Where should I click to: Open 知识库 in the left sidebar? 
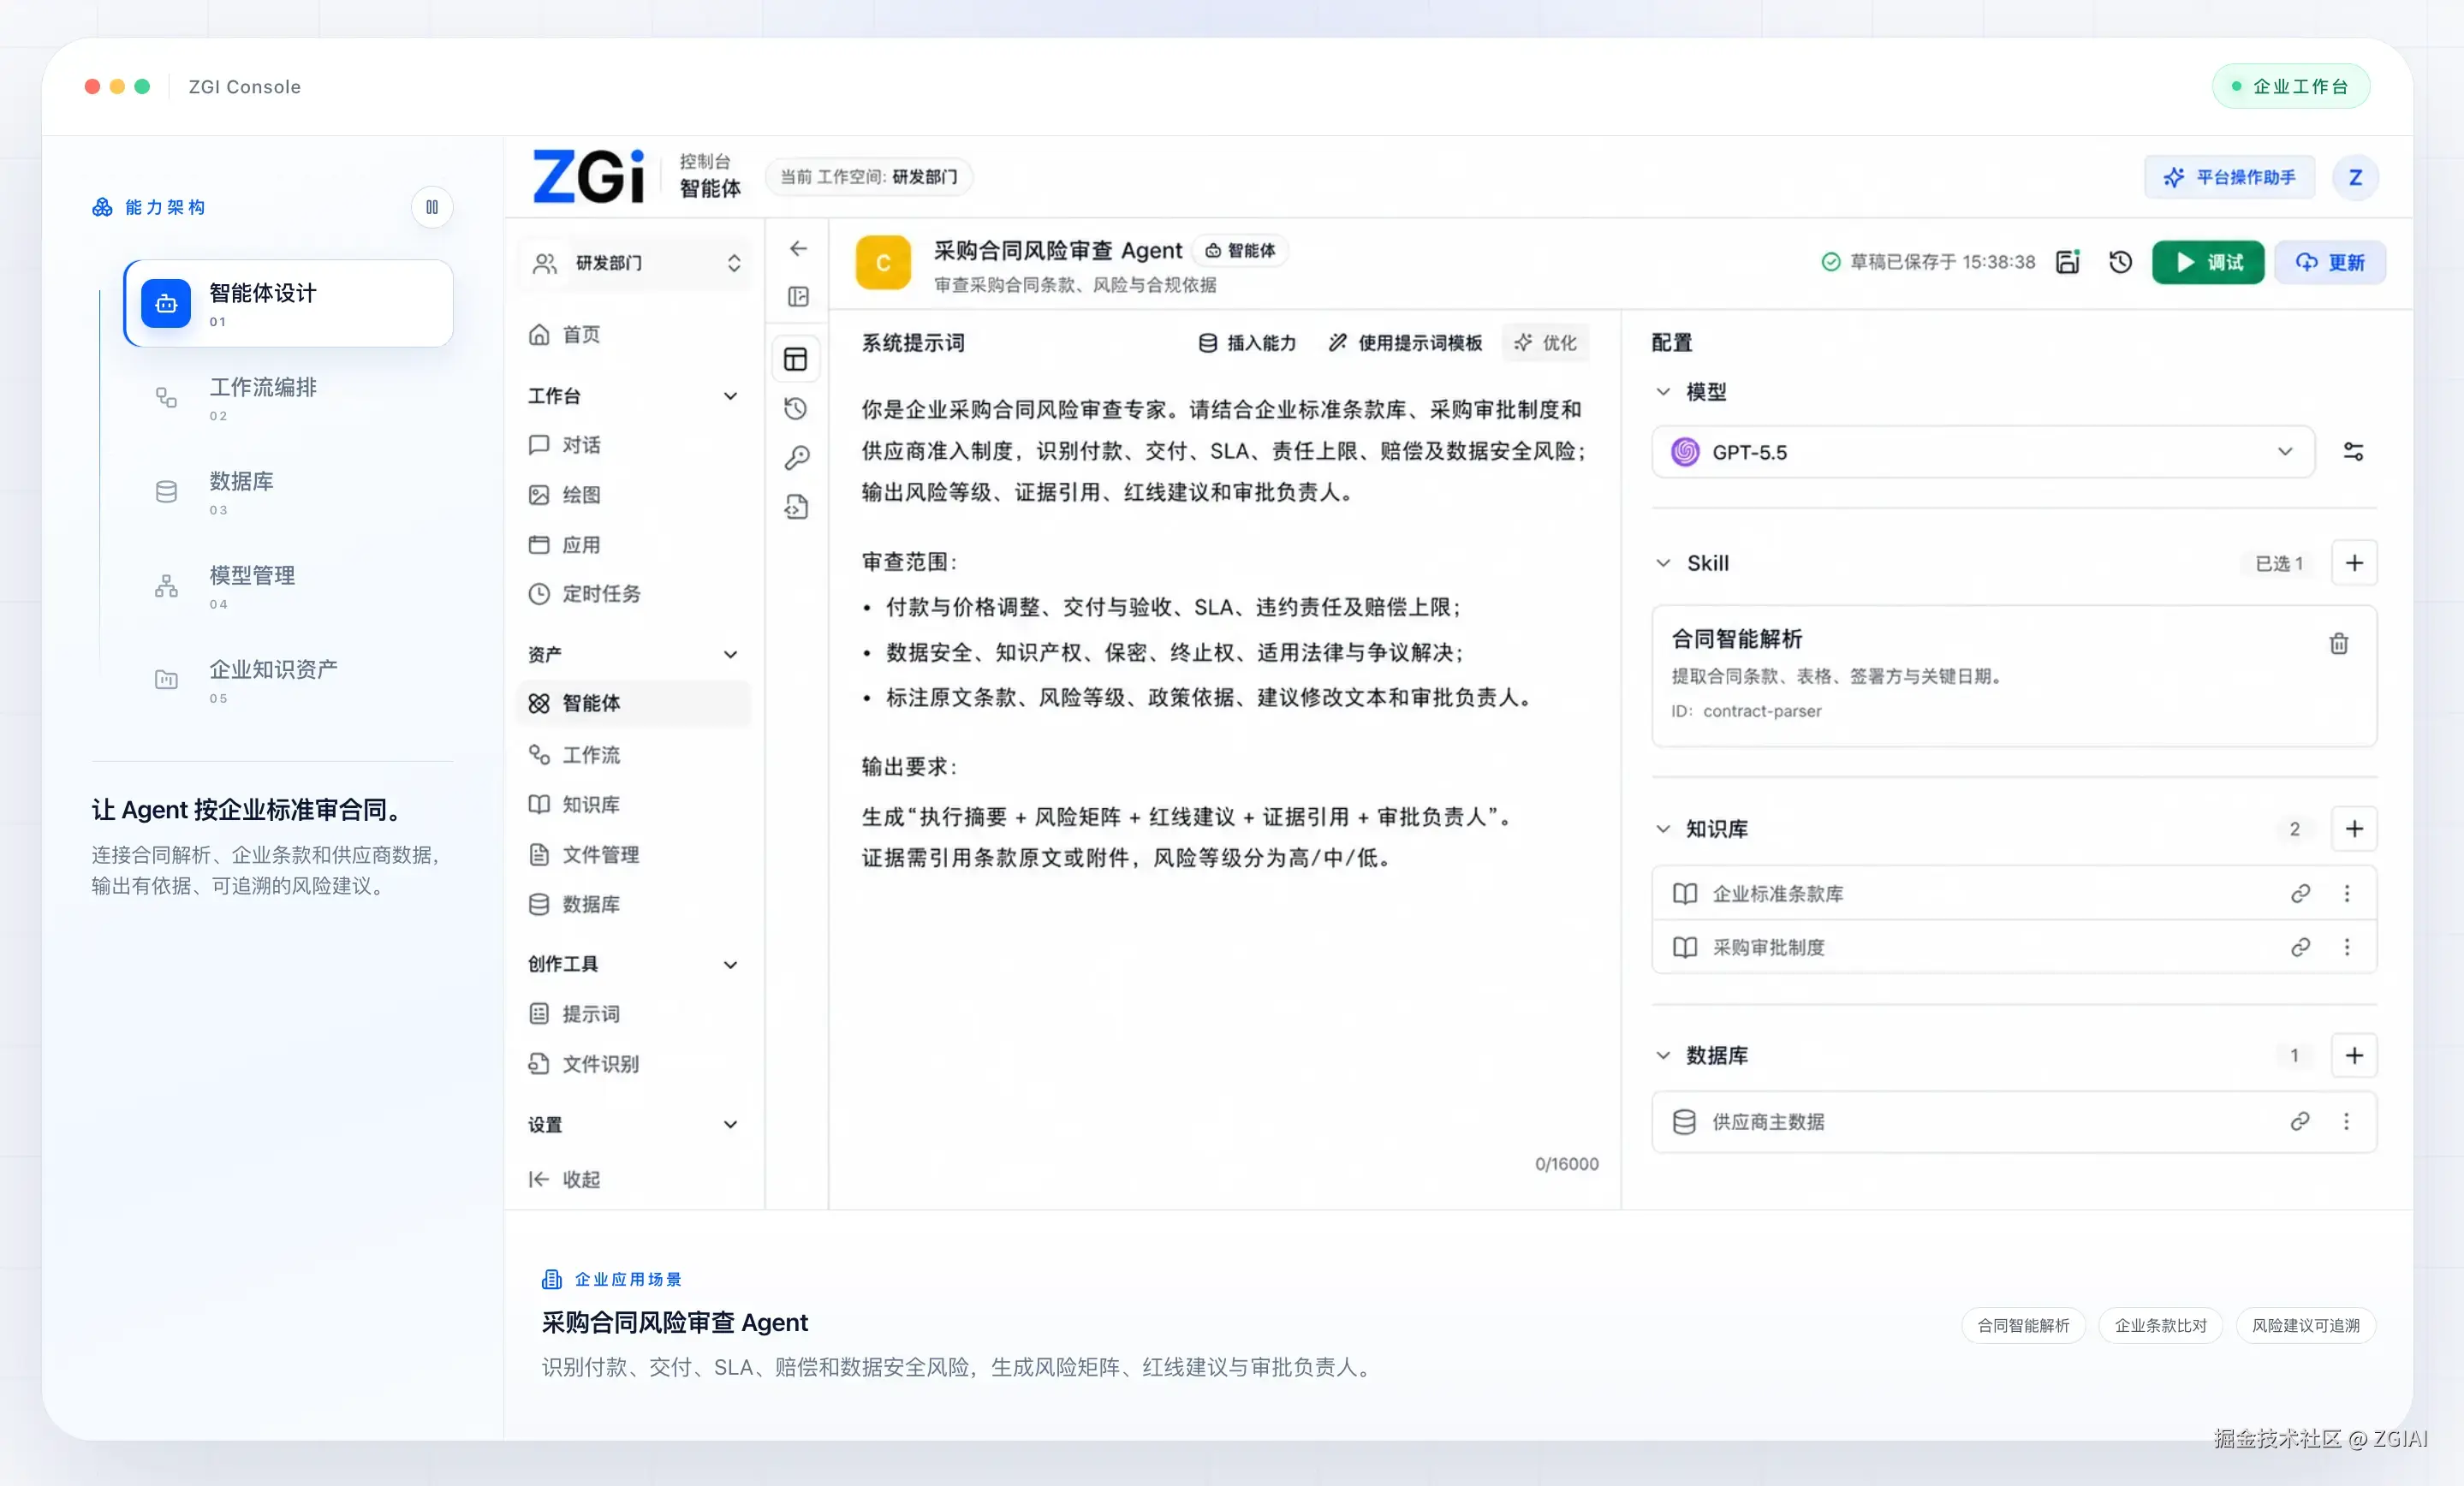pyautogui.click(x=635, y=805)
